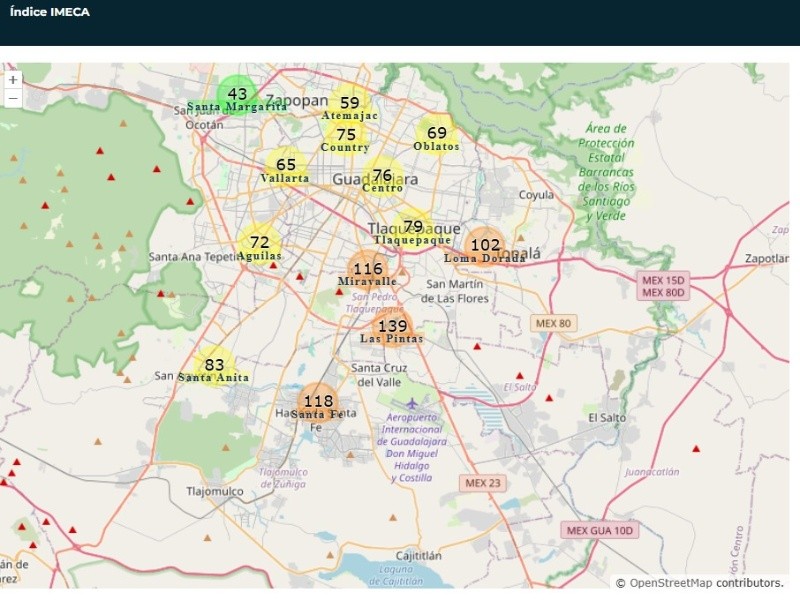800x600 pixels.
Task: Click the MEX 80 highway shield label
Action: (x=553, y=323)
